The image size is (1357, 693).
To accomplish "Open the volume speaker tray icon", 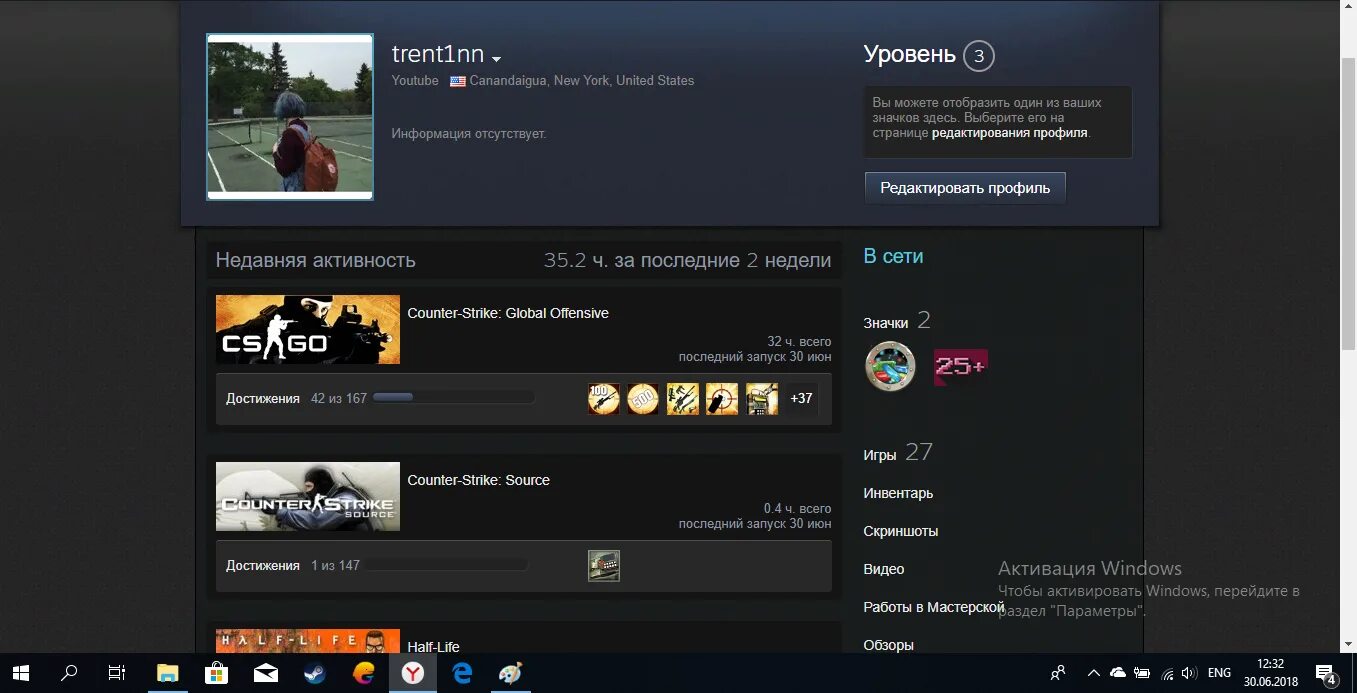I will pyautogui.click(x=1189, y=673).
